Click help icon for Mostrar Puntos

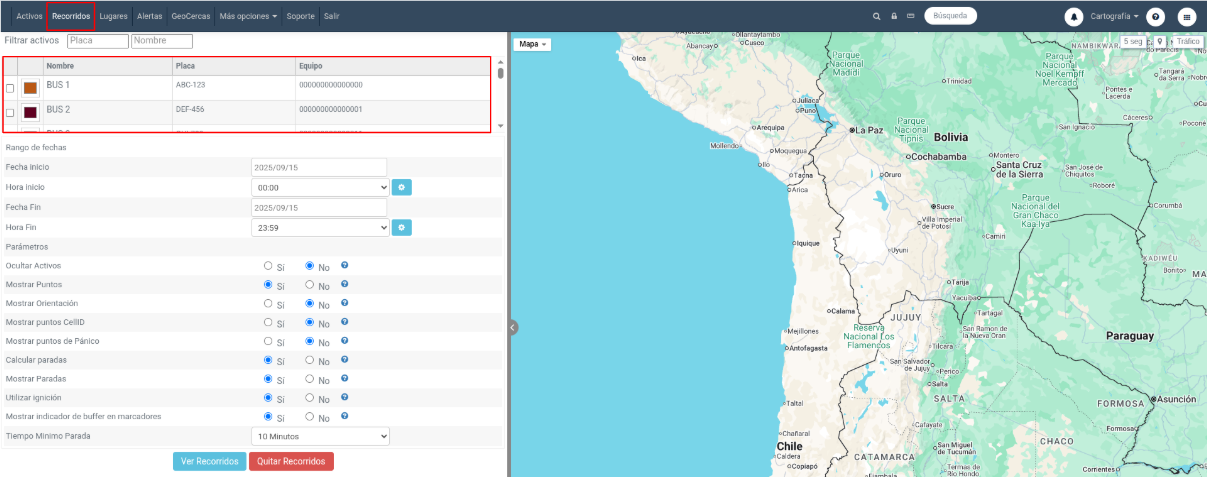point(344,284)
